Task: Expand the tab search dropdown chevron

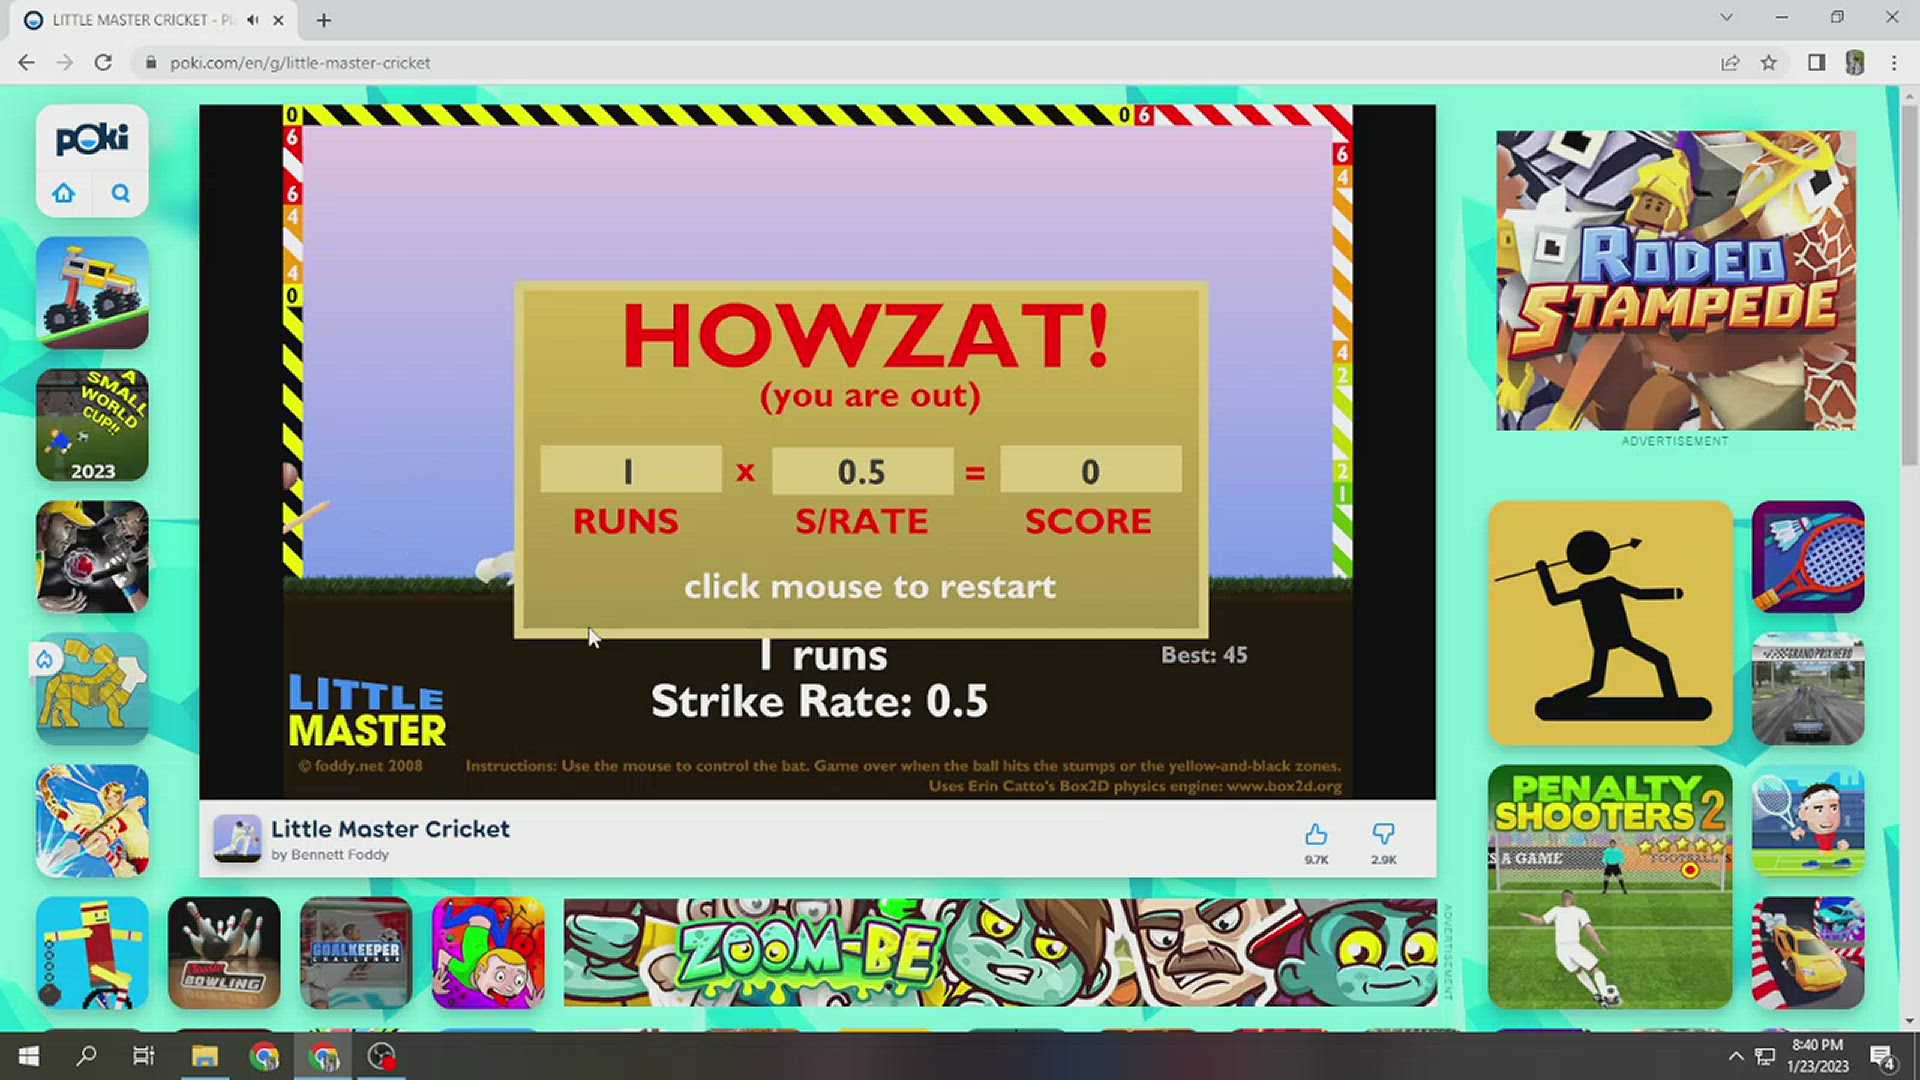Action: click(1726, 18)
